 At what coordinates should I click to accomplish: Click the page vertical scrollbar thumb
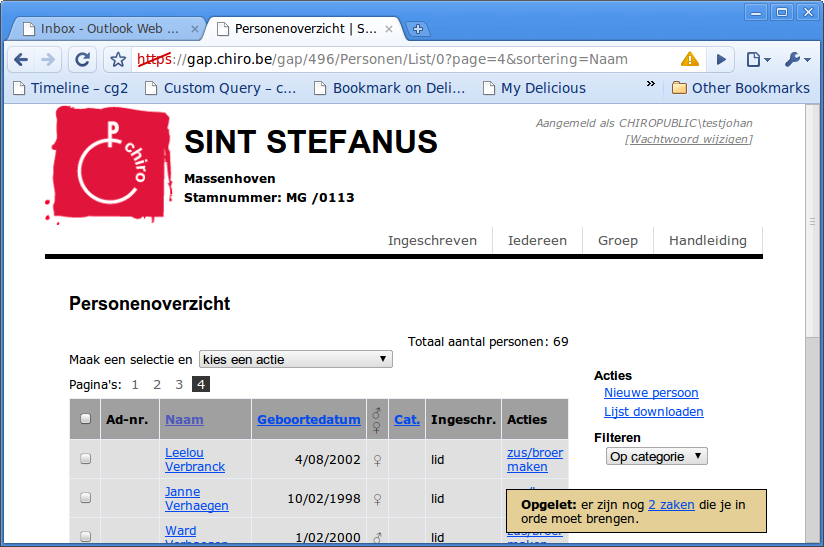pos(812,221)
